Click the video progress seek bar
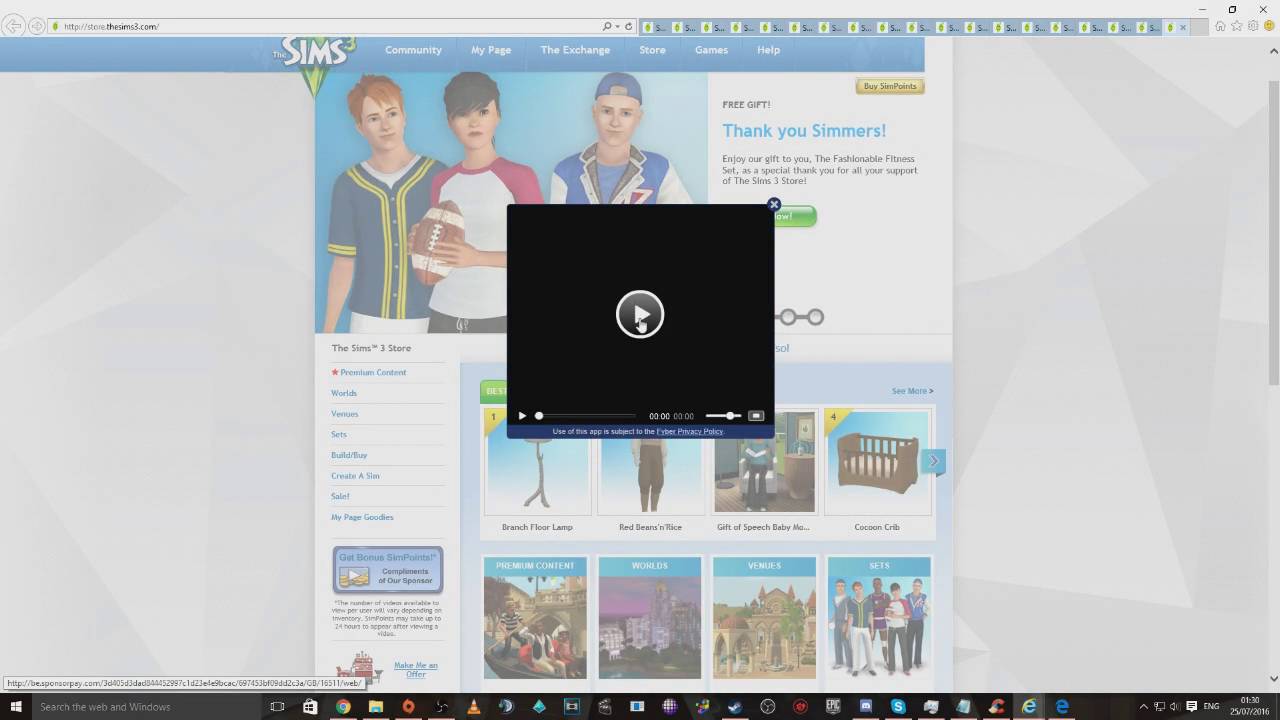The image size is (1280, 720). tap(586, 416)
